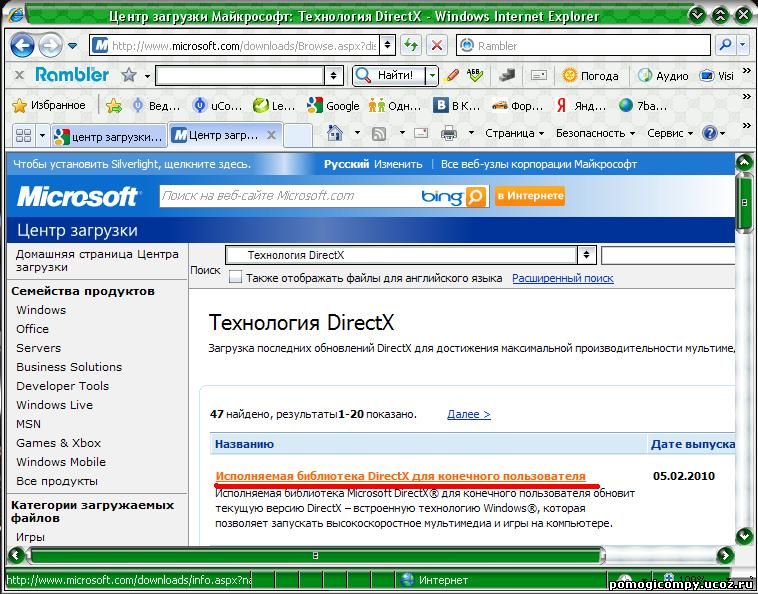Switch to the центр загрузки Google tab
Image resolution: width=758 pixels, height=594 pixels.
coord(109,137)
